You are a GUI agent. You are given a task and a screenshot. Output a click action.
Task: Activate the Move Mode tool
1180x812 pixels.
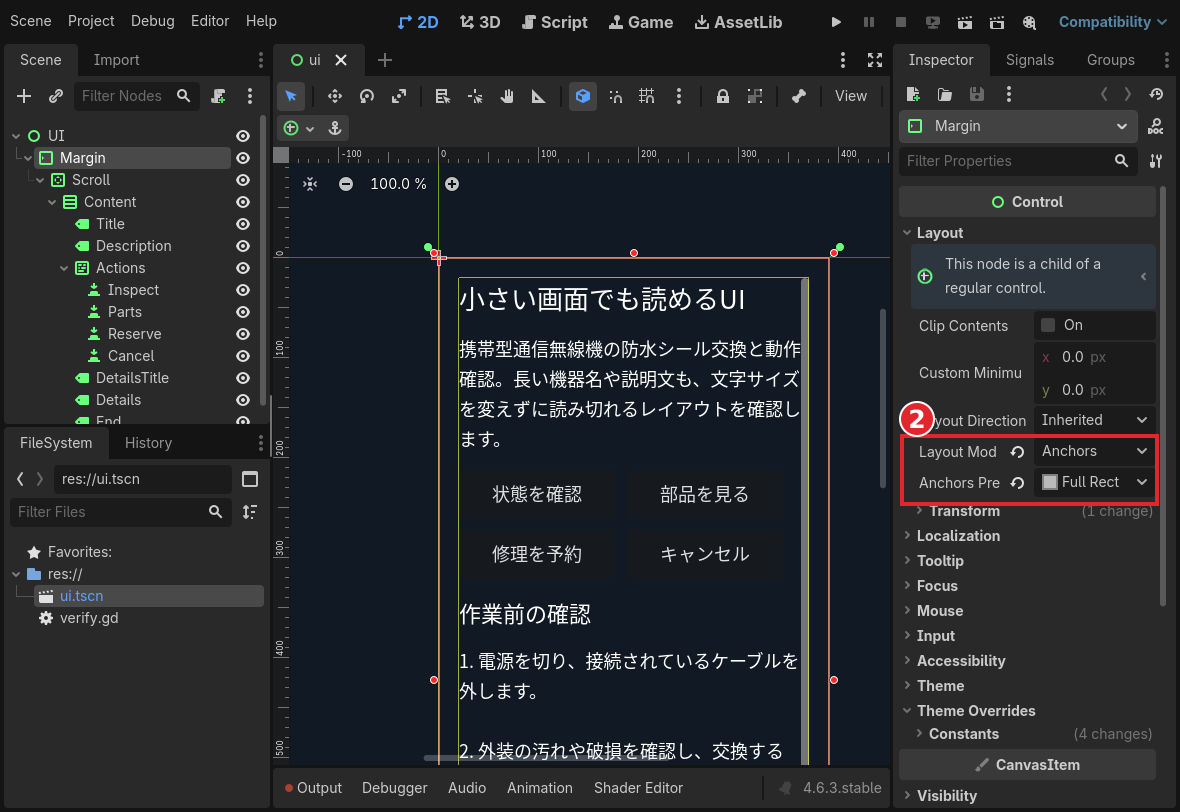coord(334,96)
